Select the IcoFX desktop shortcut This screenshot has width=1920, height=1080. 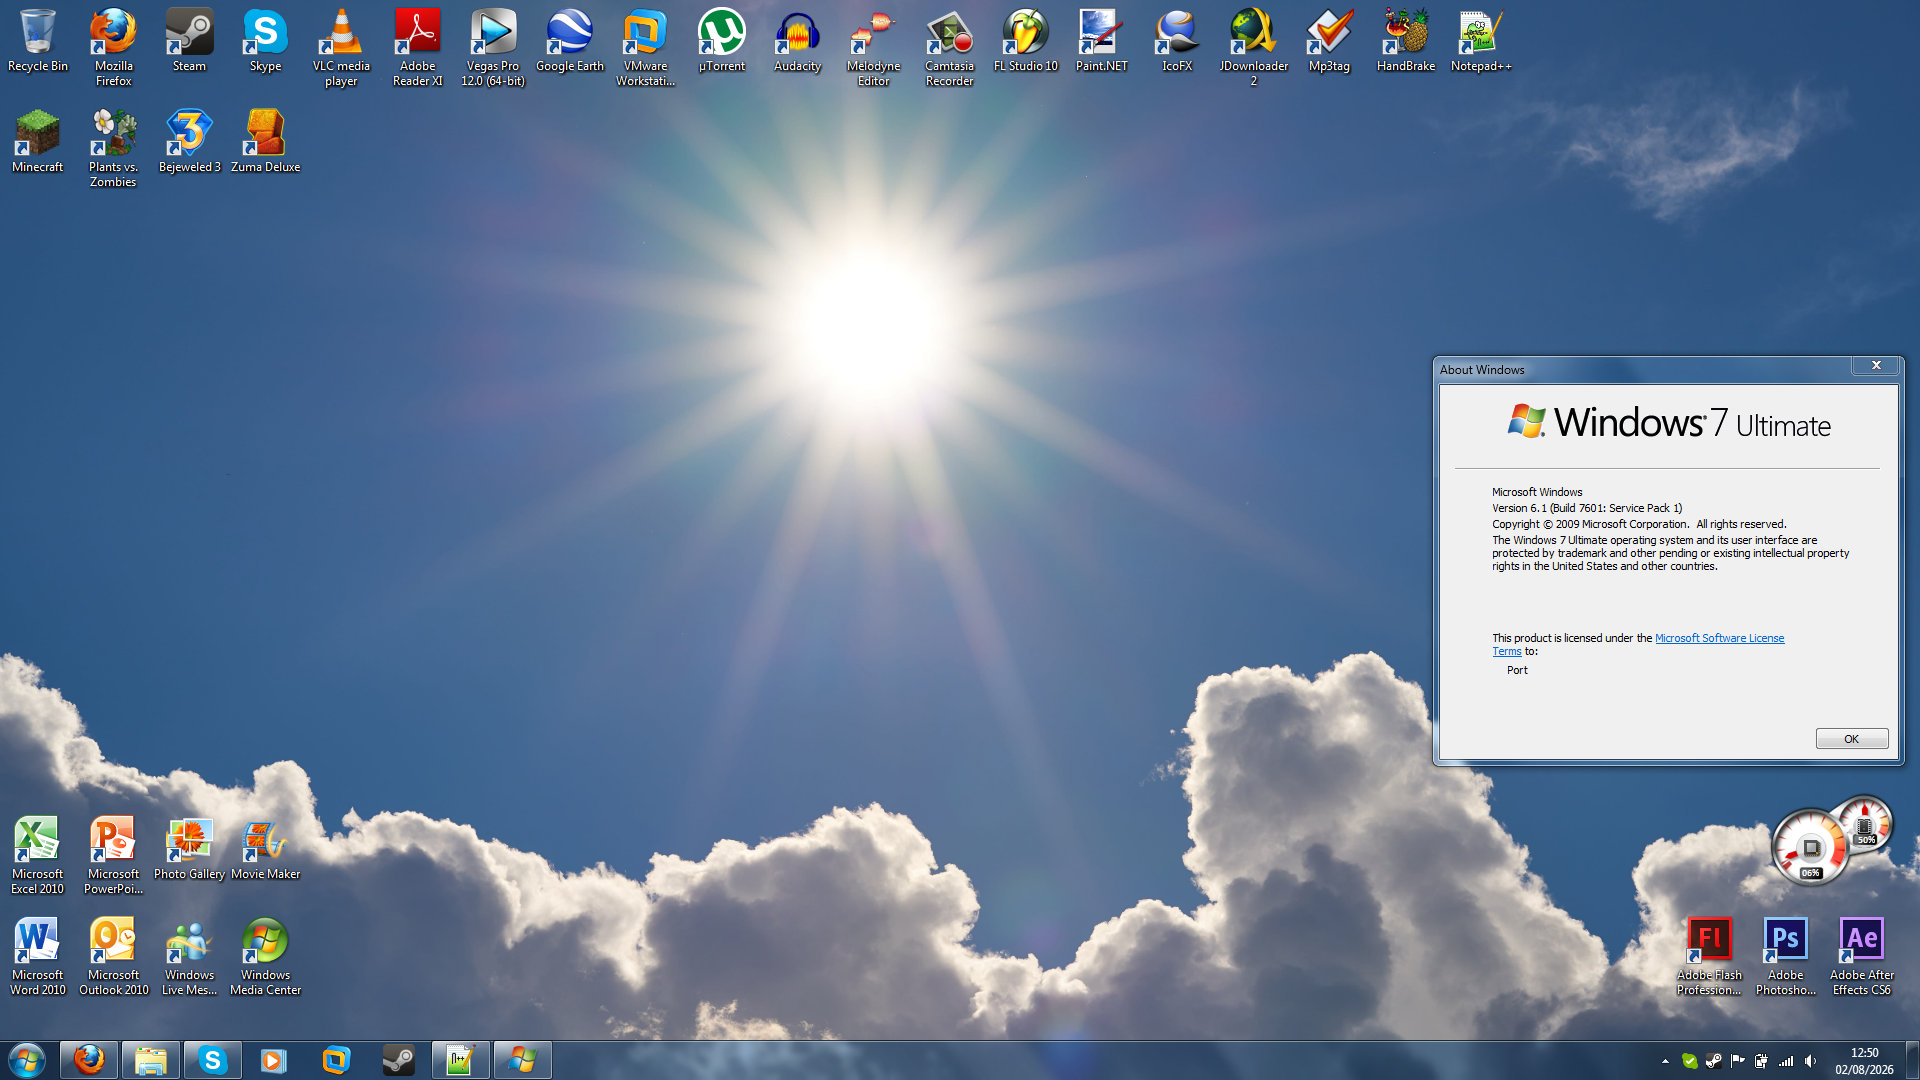click(x=1177, y=42)
